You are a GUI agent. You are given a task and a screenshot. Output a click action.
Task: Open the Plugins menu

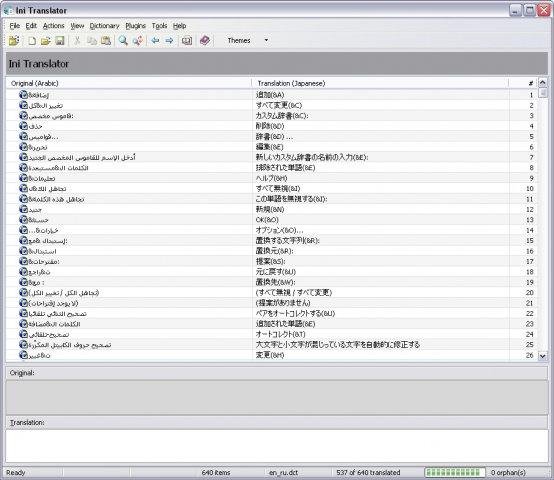point(136,26)
